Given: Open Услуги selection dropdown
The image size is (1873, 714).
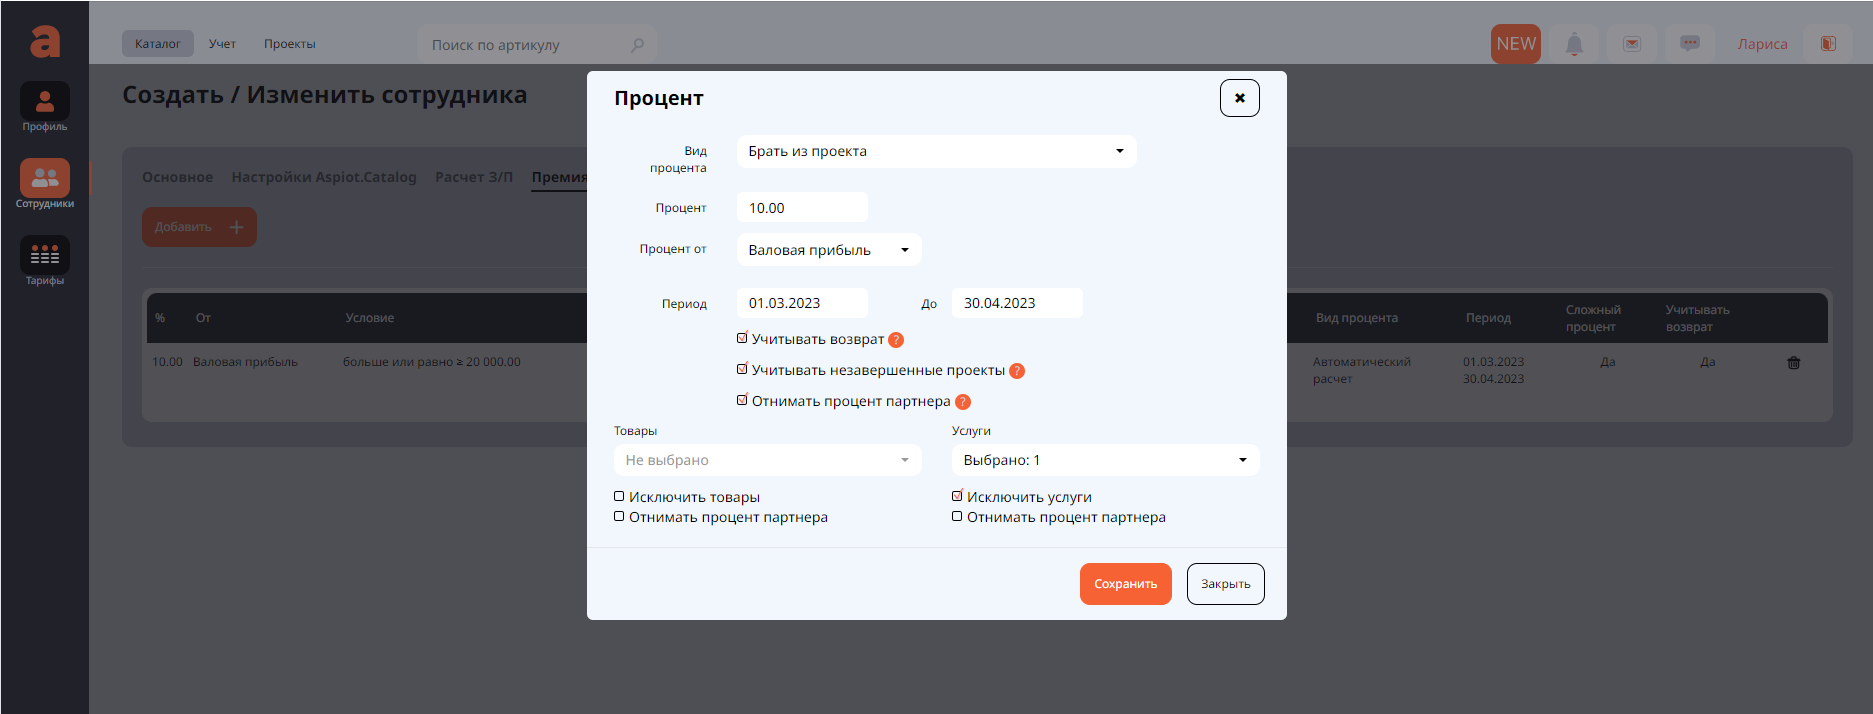Looking at the screenshot, I should (1105, 460).
